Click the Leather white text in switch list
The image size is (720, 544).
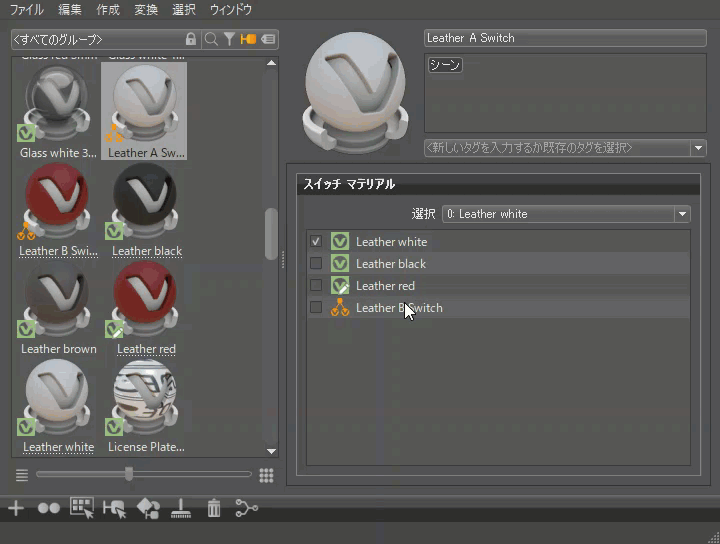(391, 242)
